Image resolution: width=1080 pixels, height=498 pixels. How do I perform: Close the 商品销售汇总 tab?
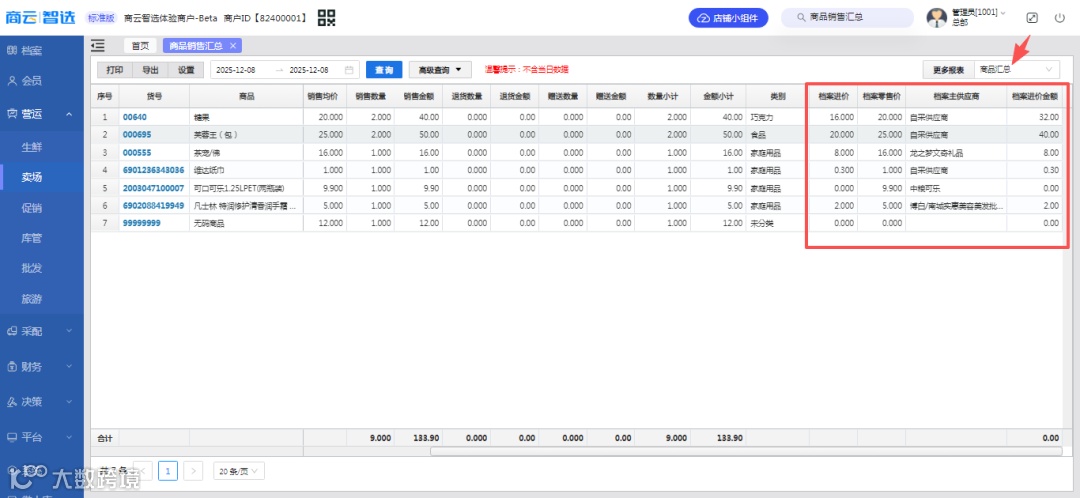[233, 46]
